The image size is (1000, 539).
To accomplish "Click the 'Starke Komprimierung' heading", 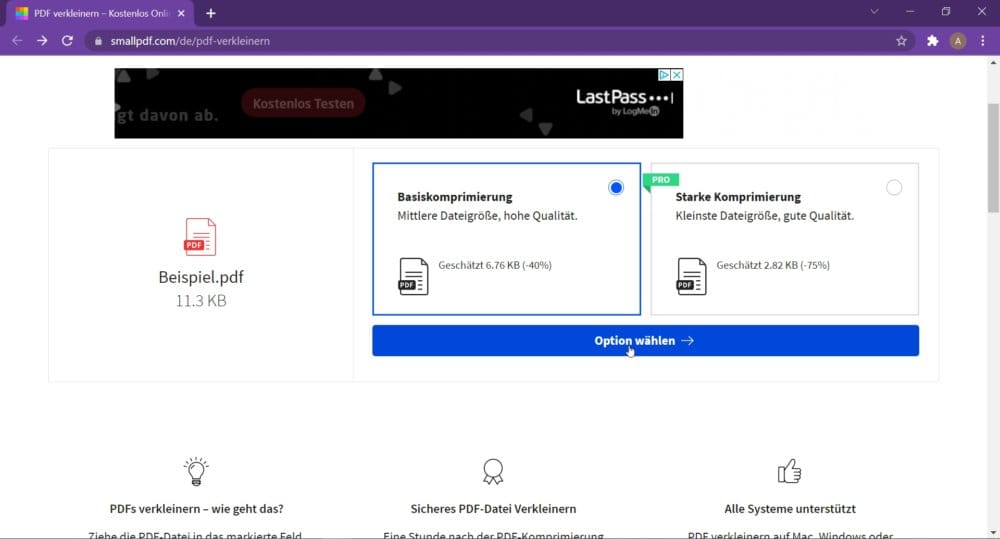I will click(738, 197).
